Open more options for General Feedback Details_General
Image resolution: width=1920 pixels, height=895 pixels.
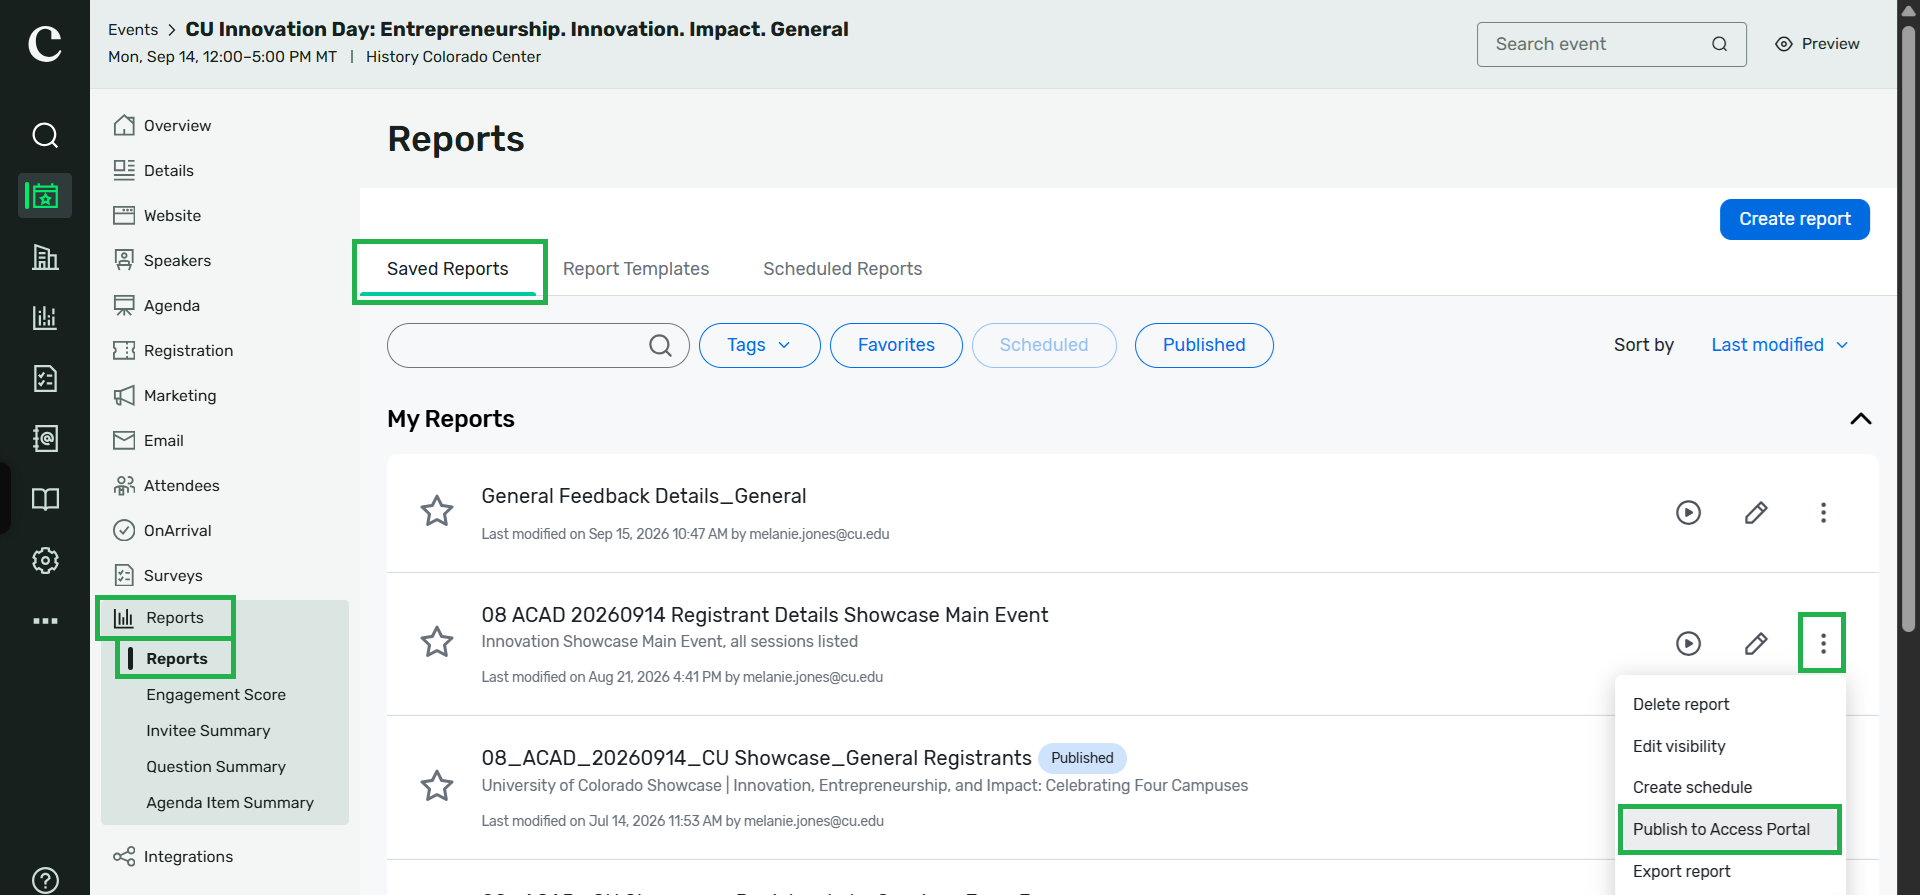pyautogui.click(x=1823, y=513)
